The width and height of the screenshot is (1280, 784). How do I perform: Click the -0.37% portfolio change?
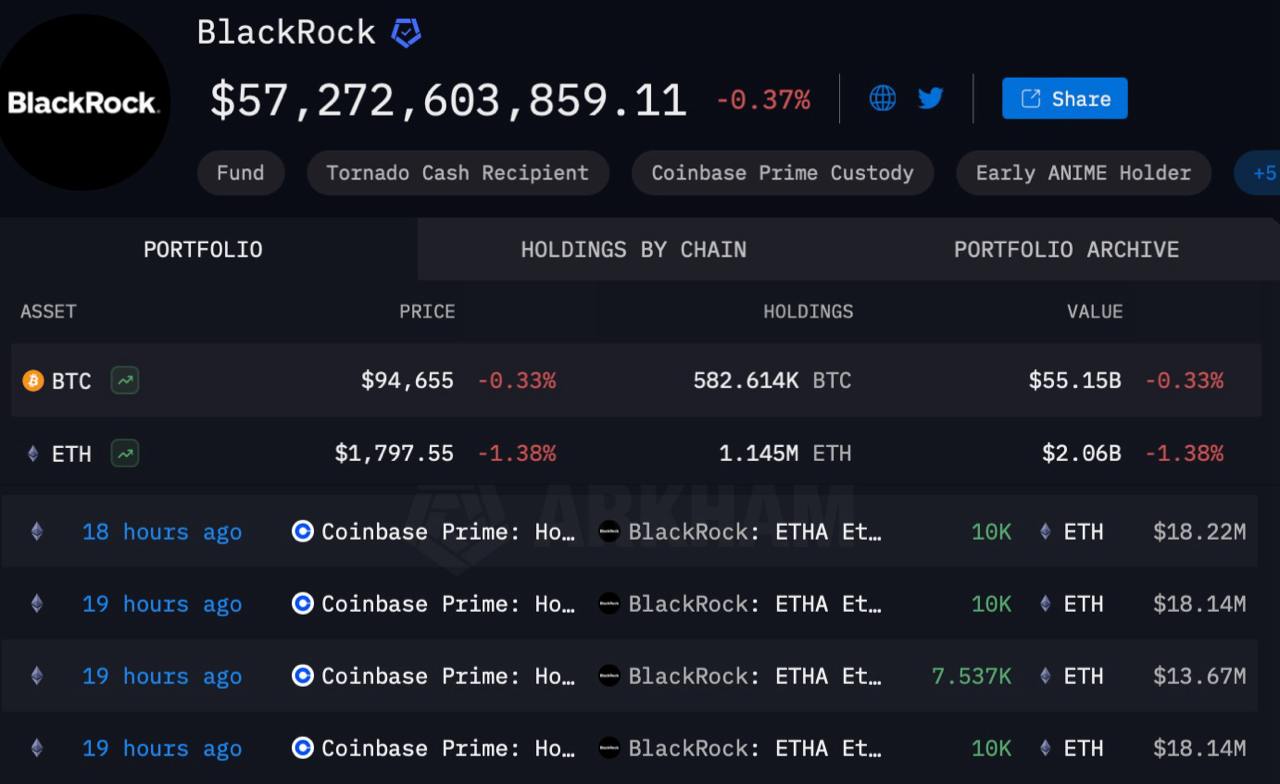(763, 100)
